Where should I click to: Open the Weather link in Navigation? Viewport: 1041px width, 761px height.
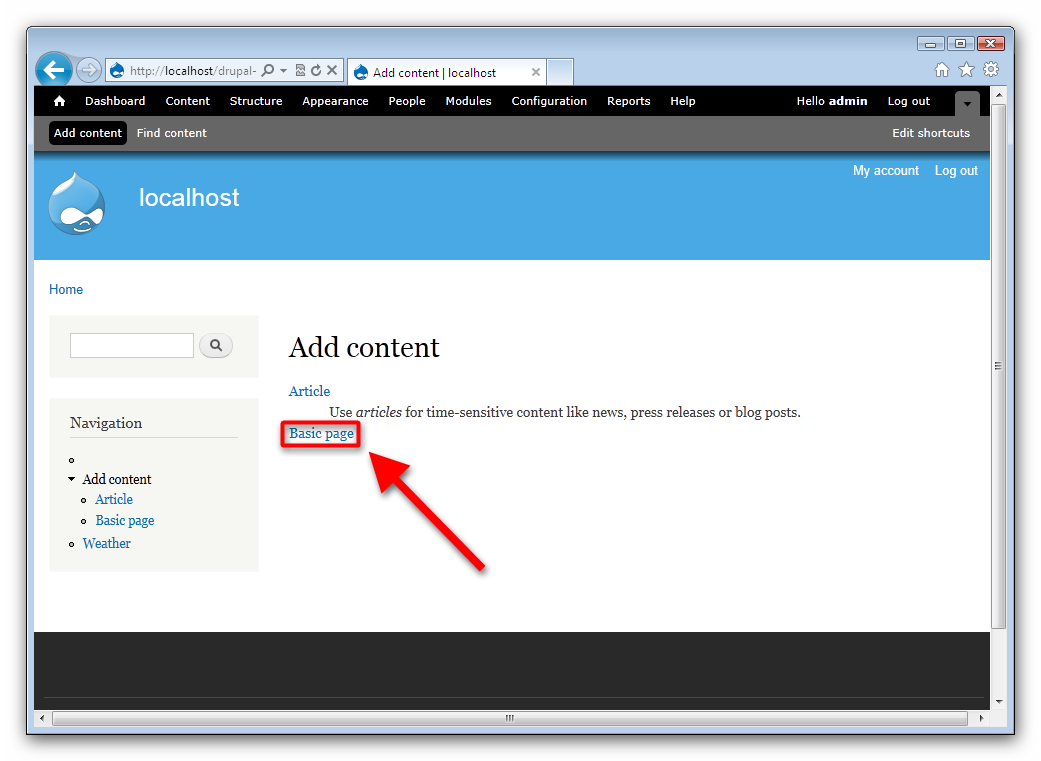click(106, 543)
